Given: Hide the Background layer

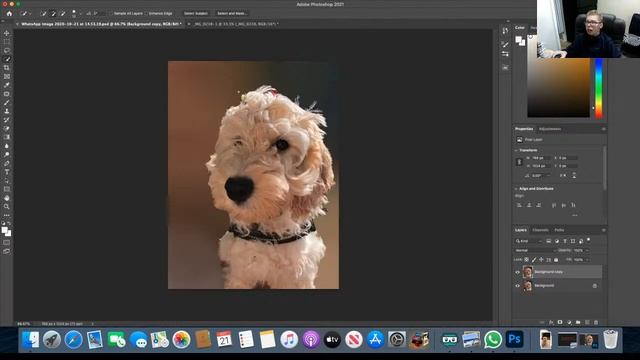Looking at the screenshot, I should [x=518, y=286].
